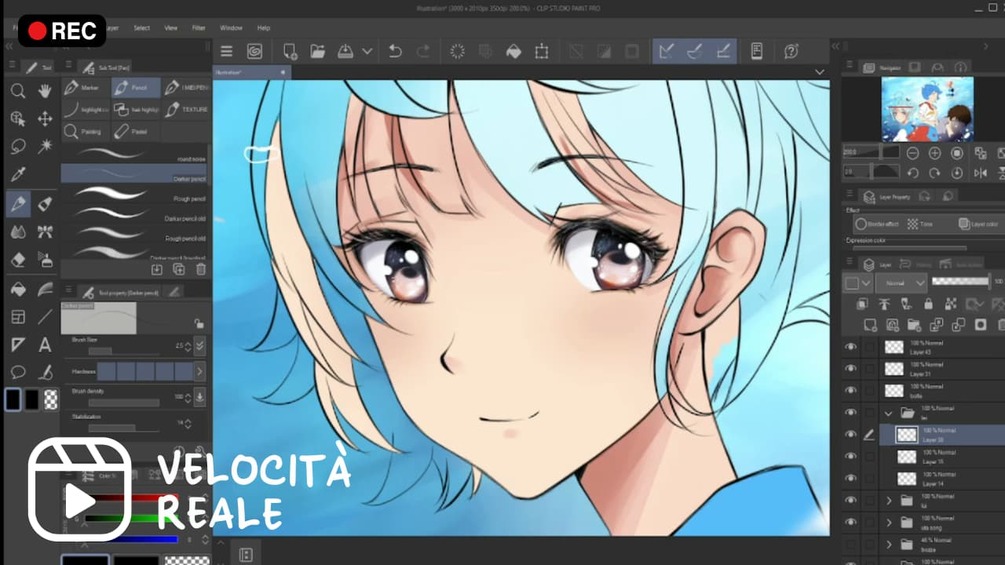The width and height of the screenshot is (1005, 565).
Task: Select the Balloon speech tool
Action: pyautogui.click(x=18, y=372)
